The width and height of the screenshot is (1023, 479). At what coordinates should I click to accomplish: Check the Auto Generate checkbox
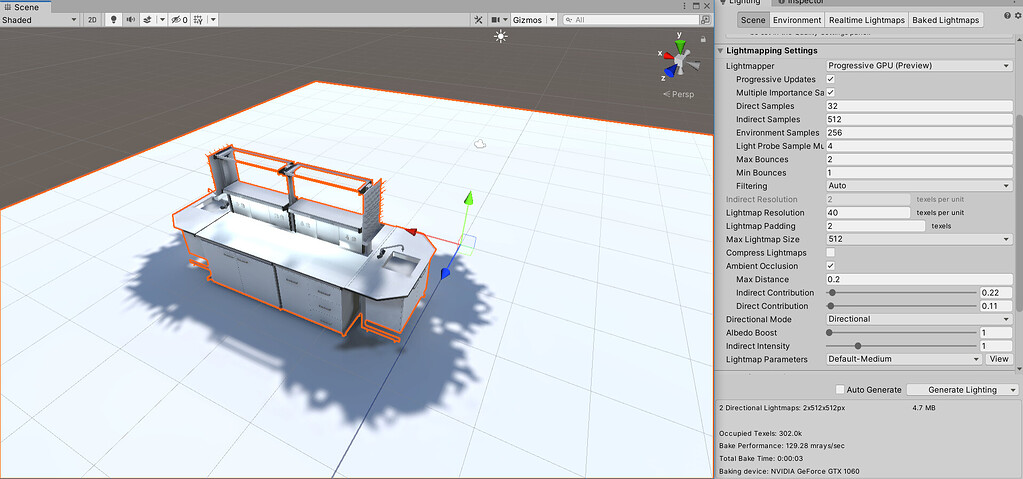pyautogui.click(x=840, y=390)
